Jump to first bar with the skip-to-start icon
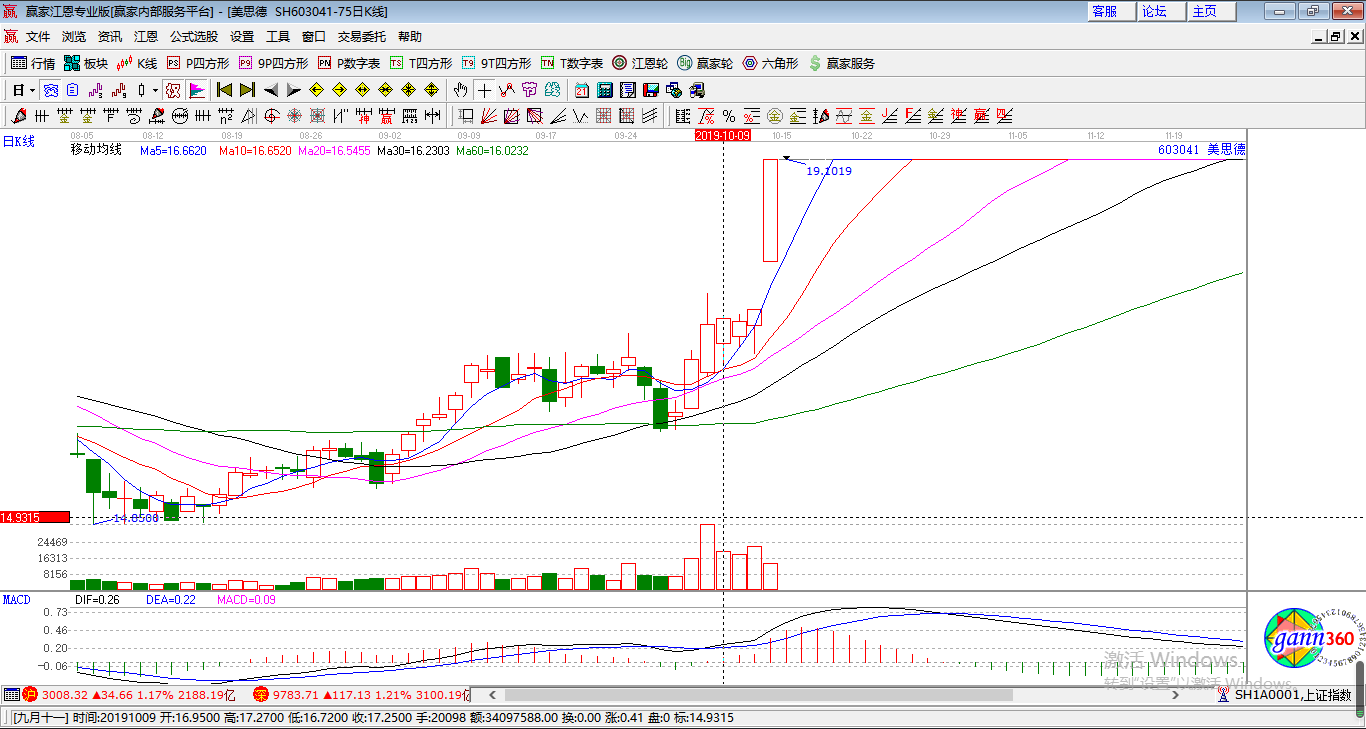 [x=225, y=90]
